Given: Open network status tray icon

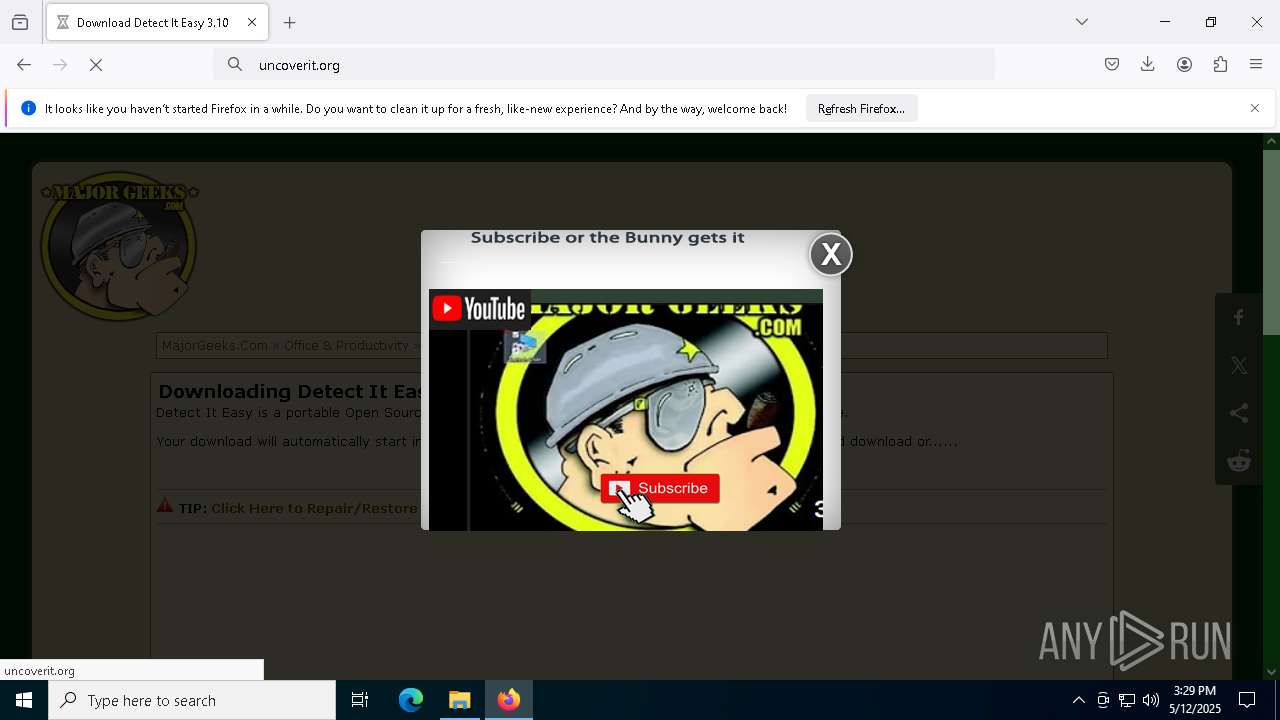Looking at the screenshot, I should point(1127,700).
